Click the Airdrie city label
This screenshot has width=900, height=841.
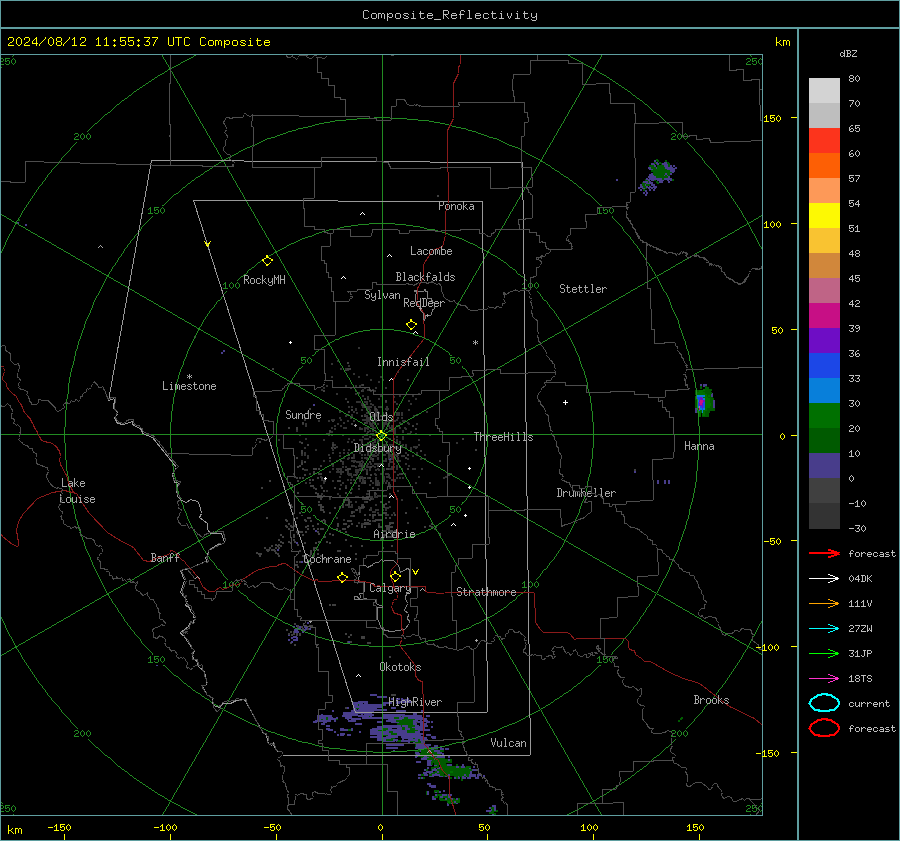pos(394,534)
